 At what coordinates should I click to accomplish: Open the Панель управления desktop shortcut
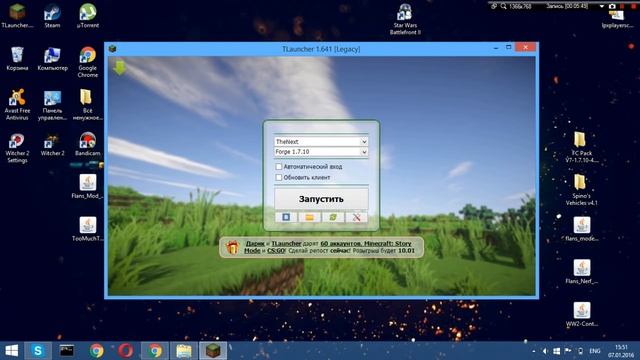point(52,105)
